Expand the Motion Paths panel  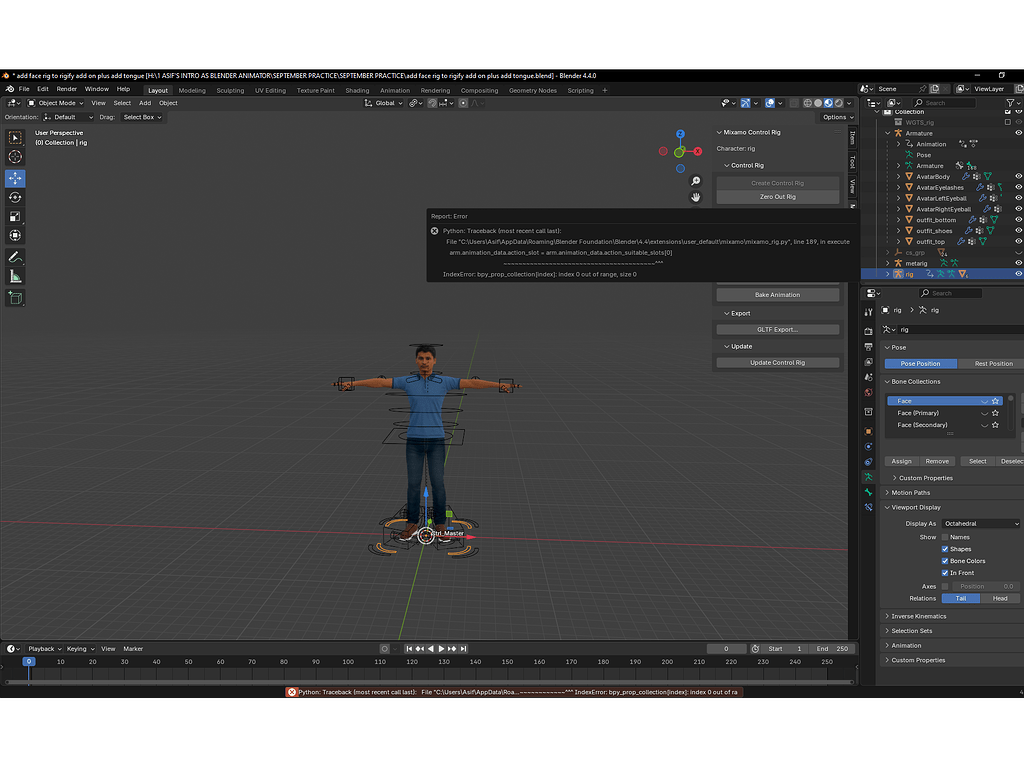(910, 493)
